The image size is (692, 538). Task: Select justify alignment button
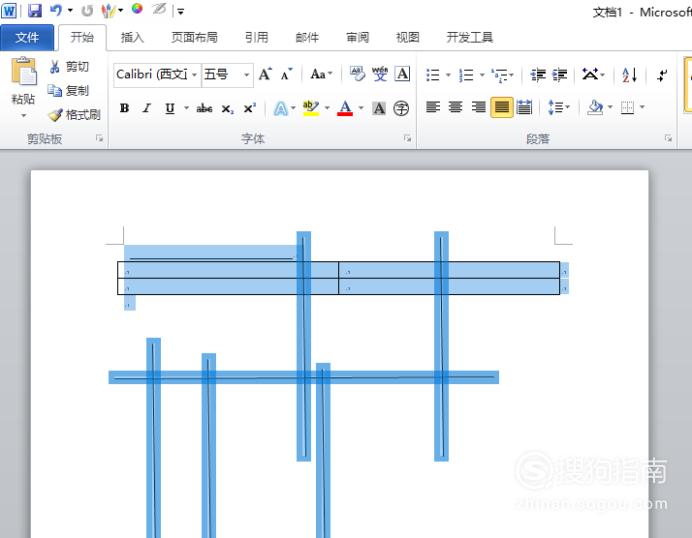click(502, 107)
